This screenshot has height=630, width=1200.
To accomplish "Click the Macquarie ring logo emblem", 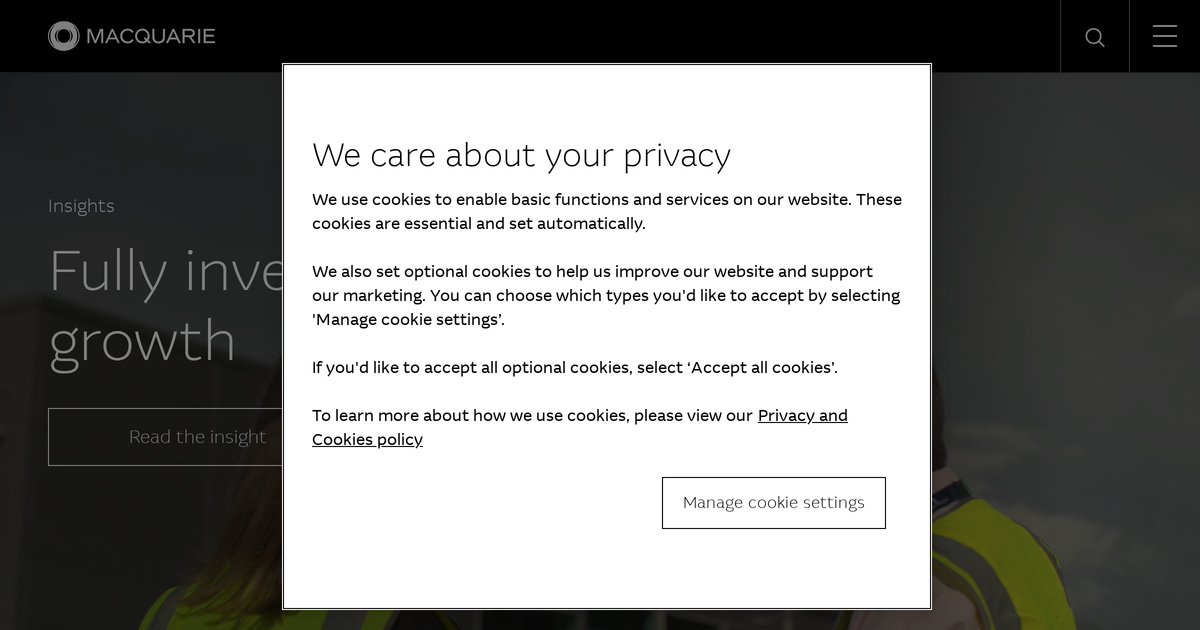I will pyautogui.click(x=63, y=37).
